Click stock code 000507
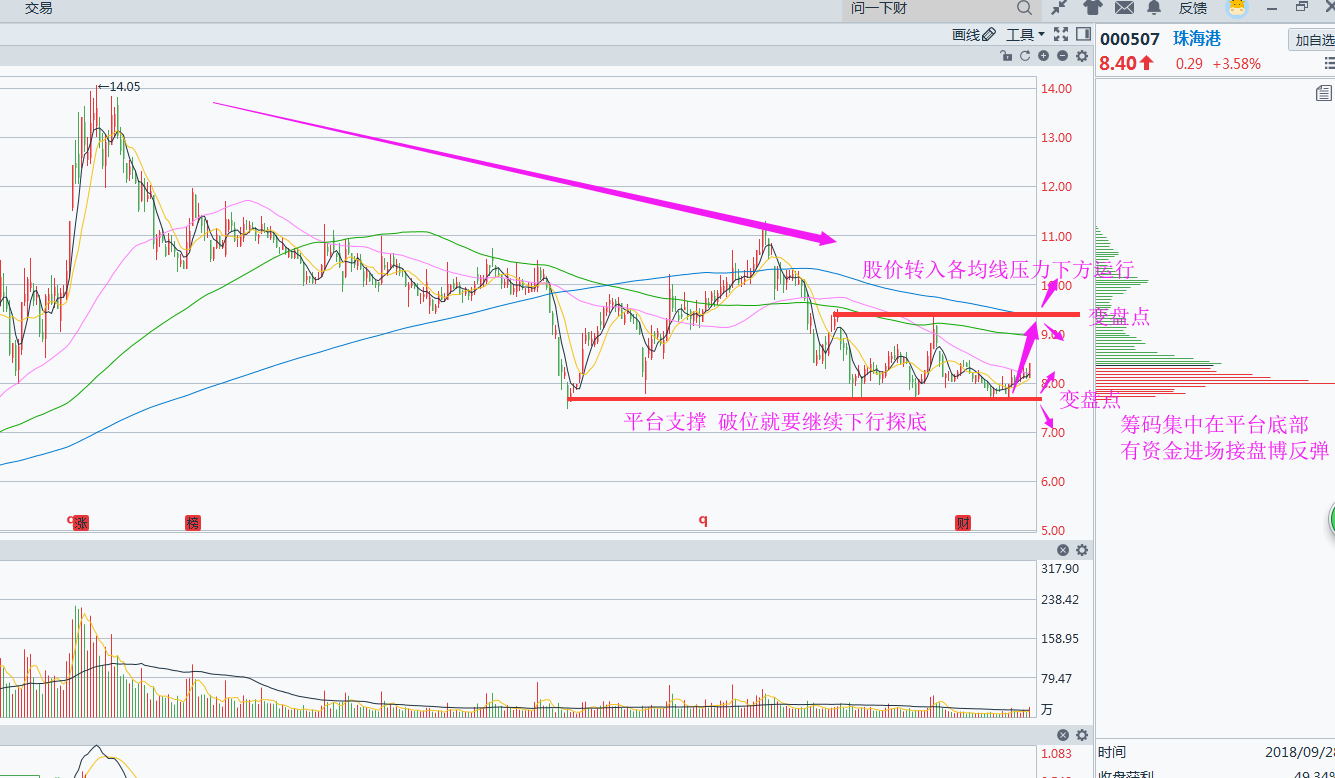The image size is (1335, 778). click(x=1130, y=40)
